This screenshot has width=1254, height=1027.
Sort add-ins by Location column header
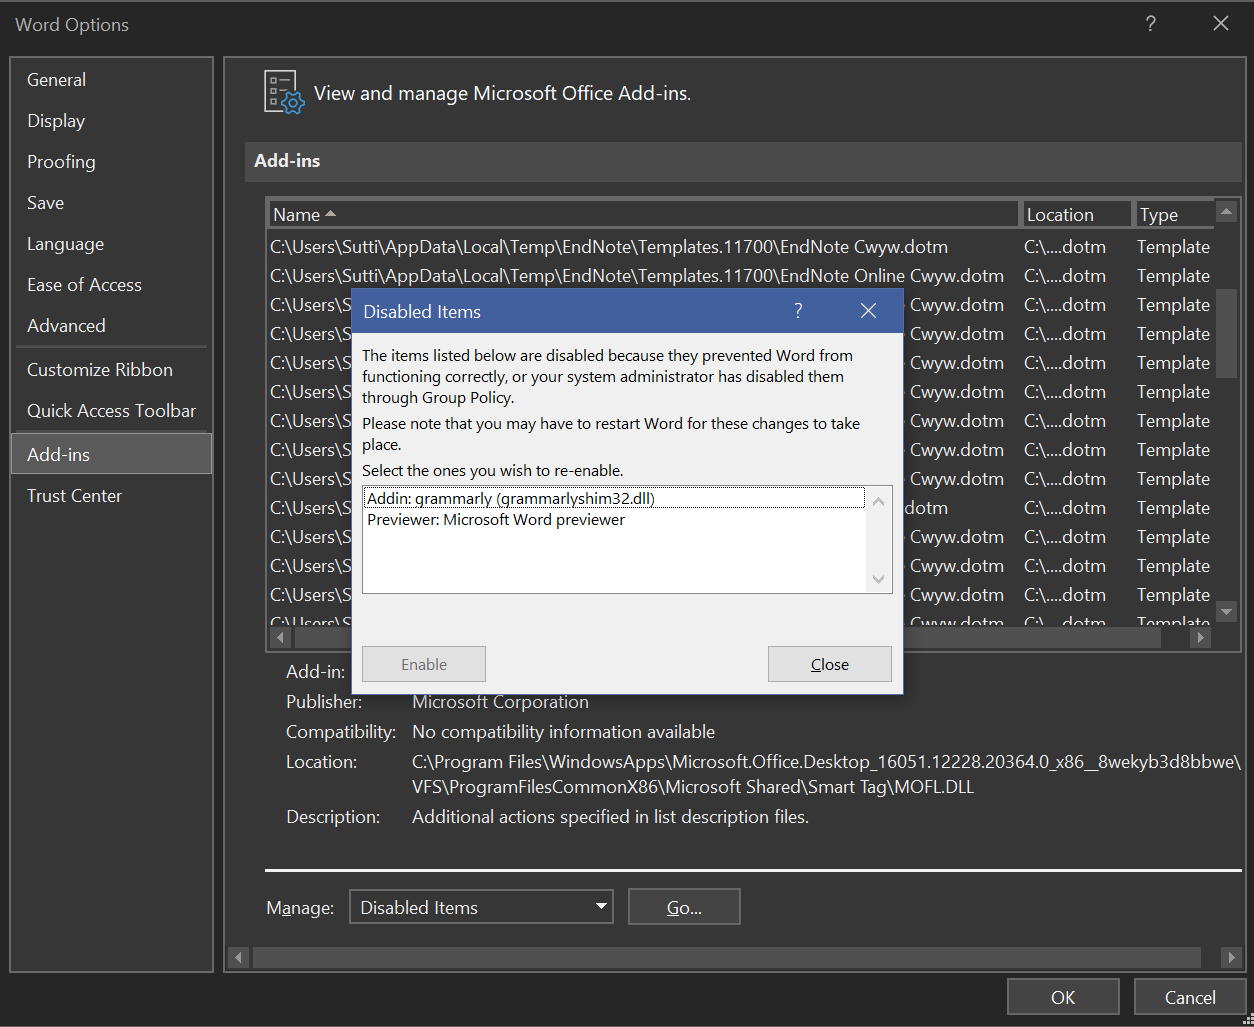[1077, 214]
